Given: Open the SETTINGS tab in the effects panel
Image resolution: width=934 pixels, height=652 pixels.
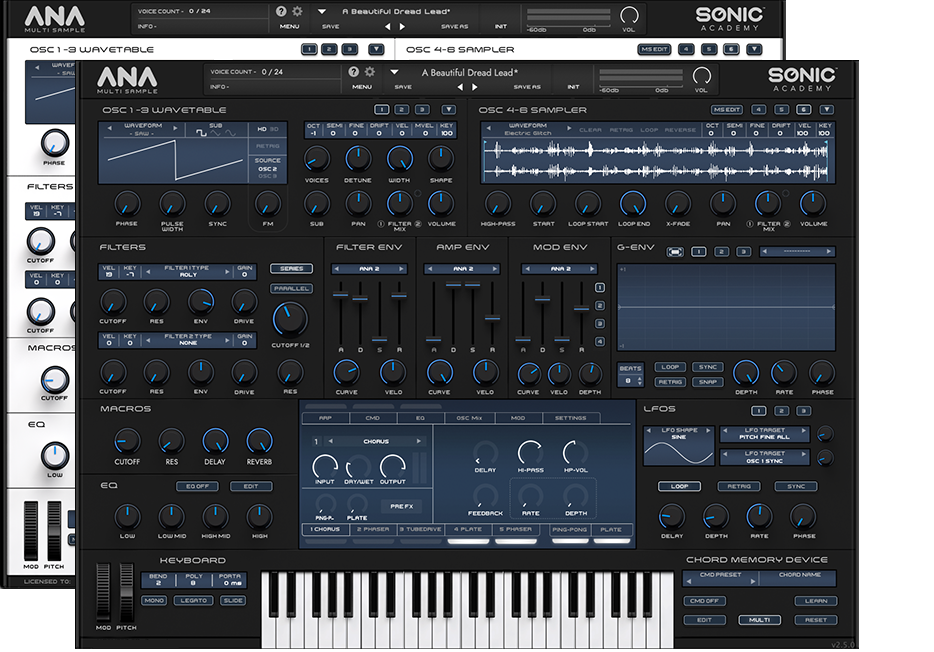Looking at the screenshot, I should (x=570, y=418).
